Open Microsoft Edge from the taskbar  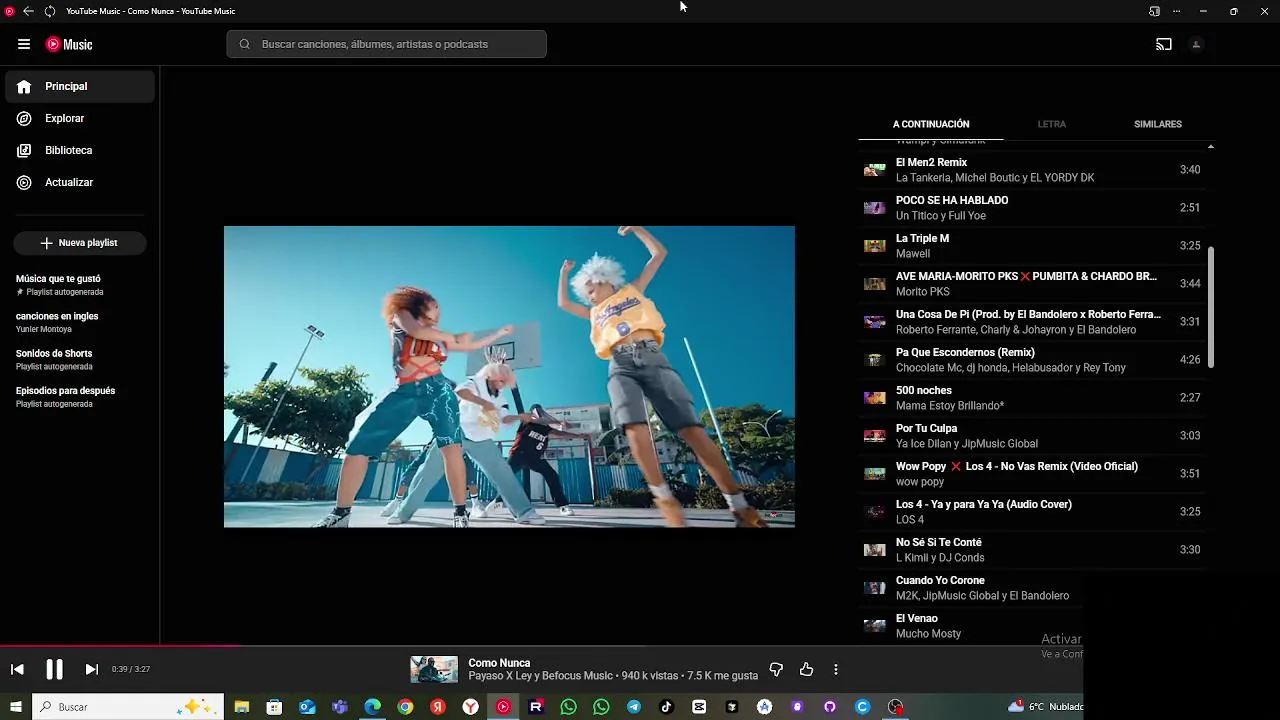pos(372,707)
